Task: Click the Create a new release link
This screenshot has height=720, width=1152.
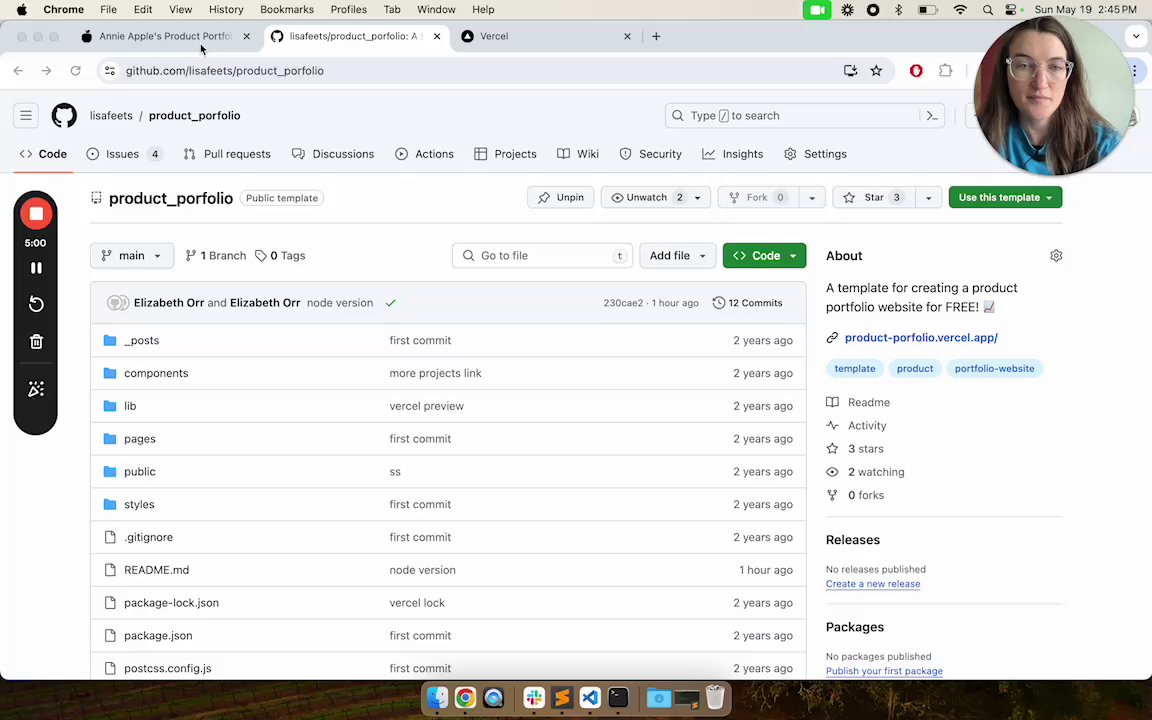Action: click(x=873, y=583)
